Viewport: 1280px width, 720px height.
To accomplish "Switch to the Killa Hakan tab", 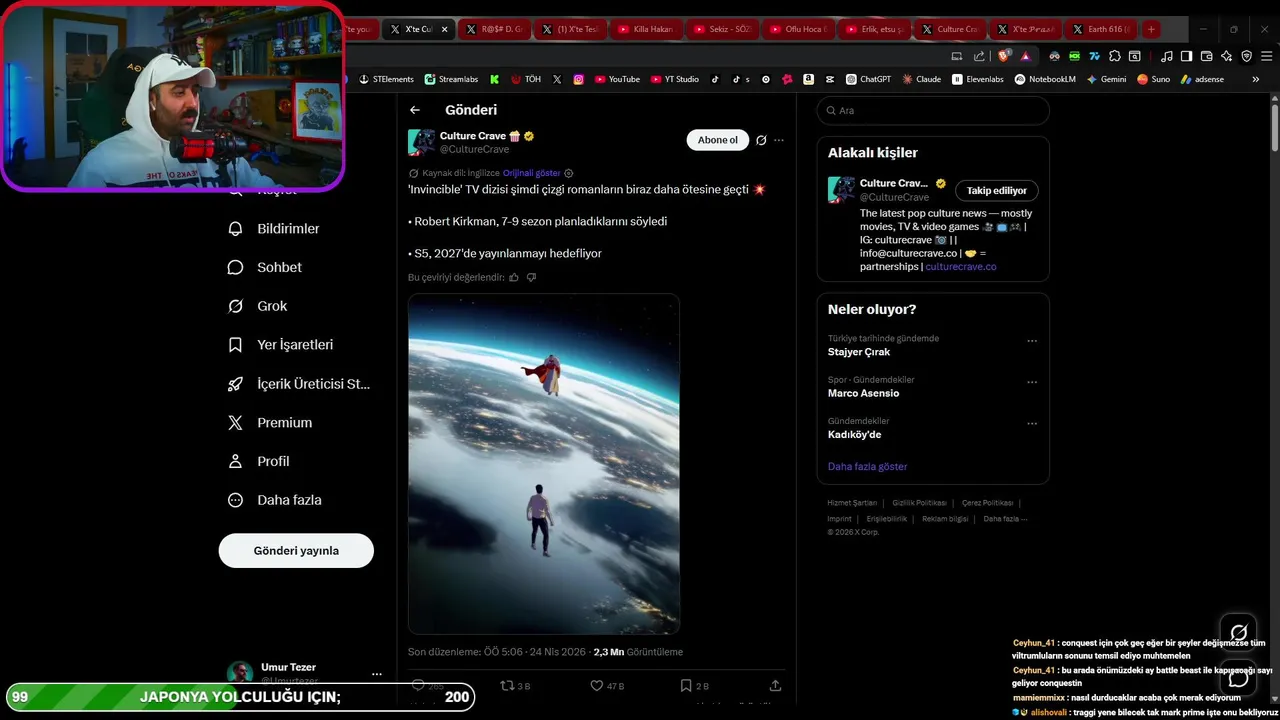I will pyautogui.click(x=645, y=29).
